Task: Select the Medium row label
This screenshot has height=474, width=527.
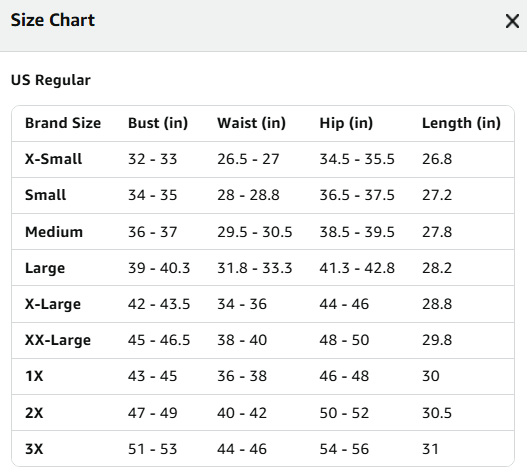Action: point(54,232)
